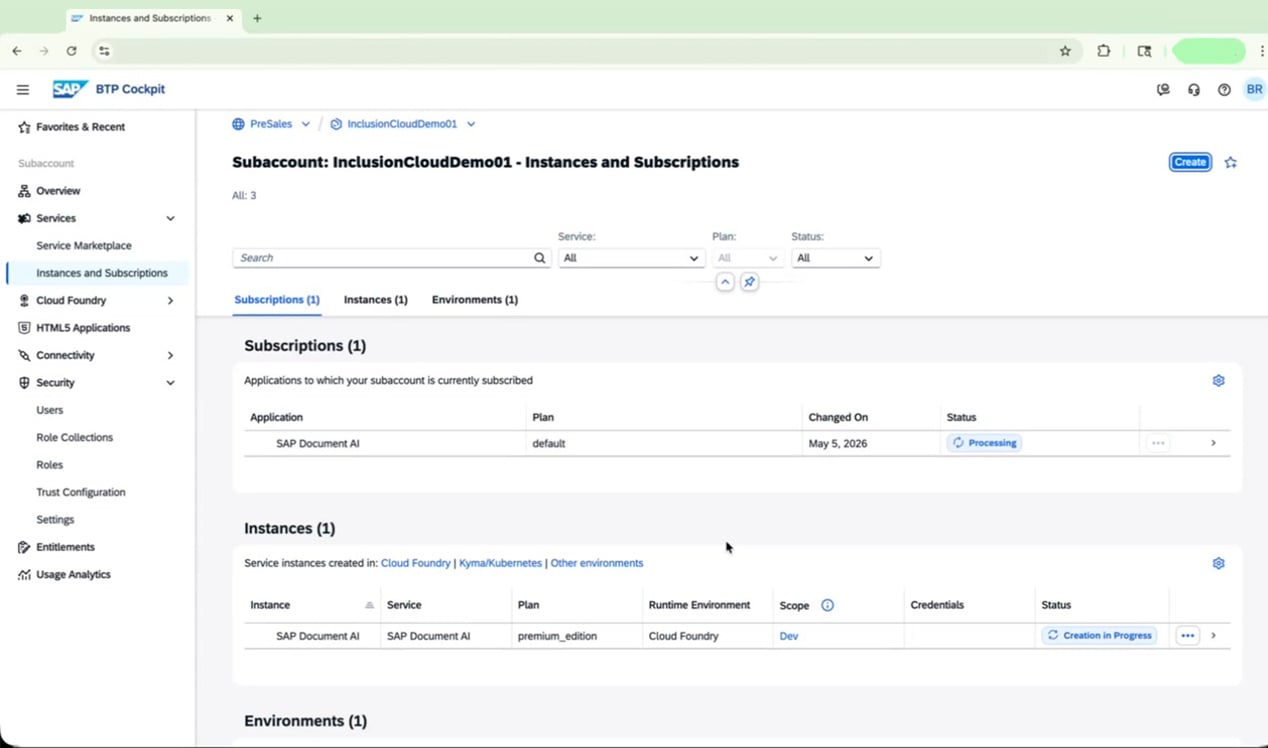Expand SAP Document AI instance row details
Screen dimensions: 1268x748
point(1213,635)
